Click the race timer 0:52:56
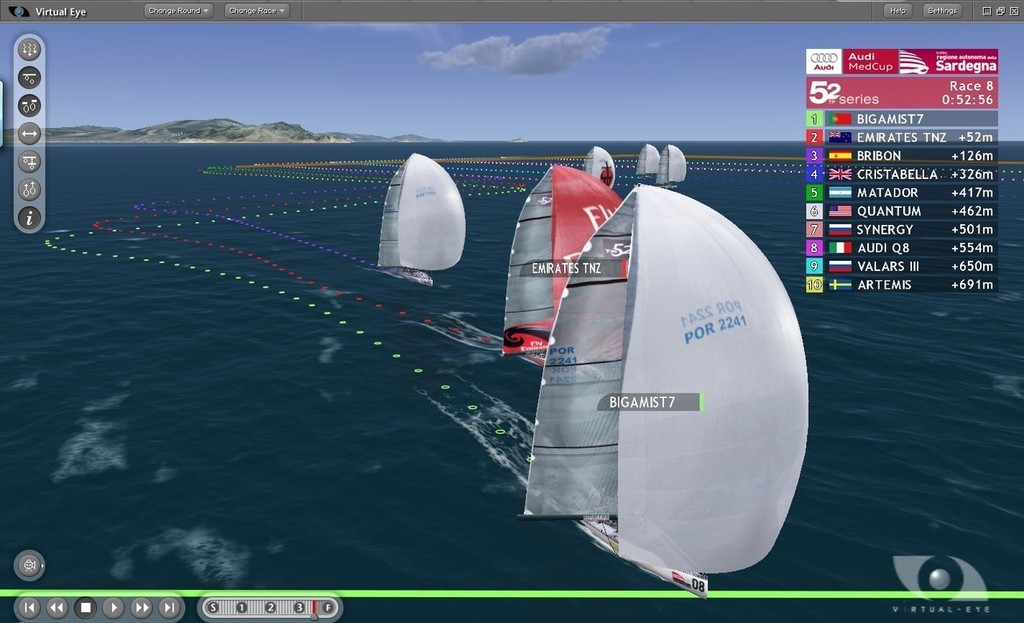The image size is (1024, 623). [x=967, y=100]
